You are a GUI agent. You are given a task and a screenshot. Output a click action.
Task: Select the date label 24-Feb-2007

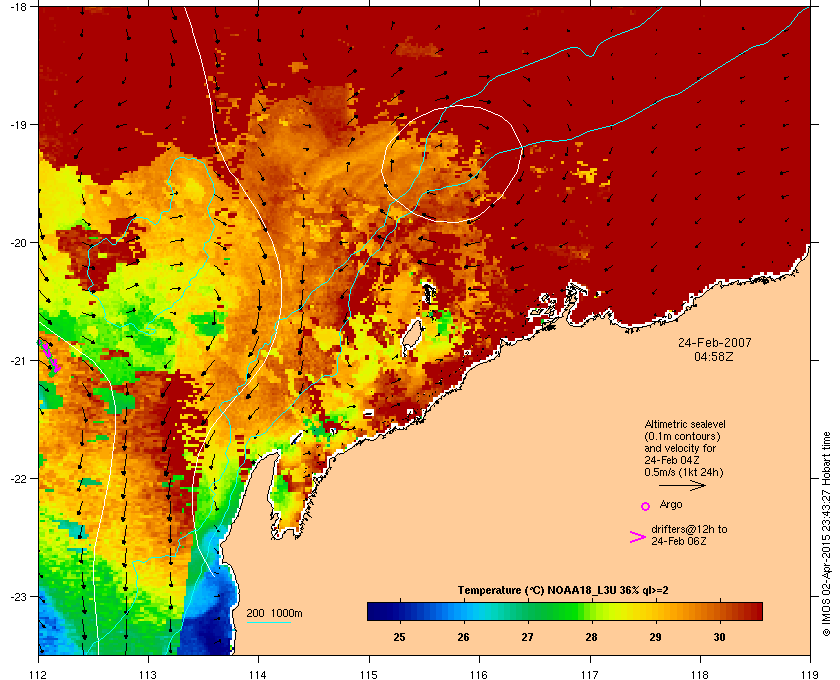(x=715, y=342)
